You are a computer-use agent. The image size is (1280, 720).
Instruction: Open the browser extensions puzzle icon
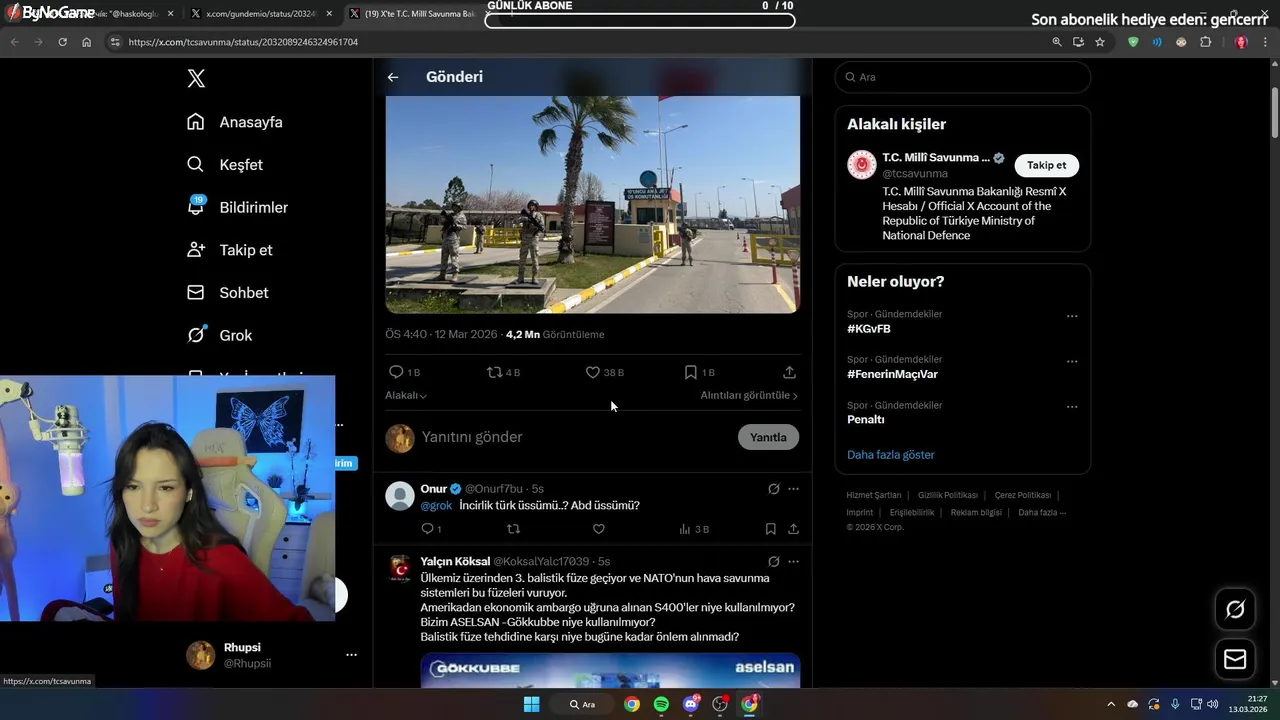[1206, 42]
